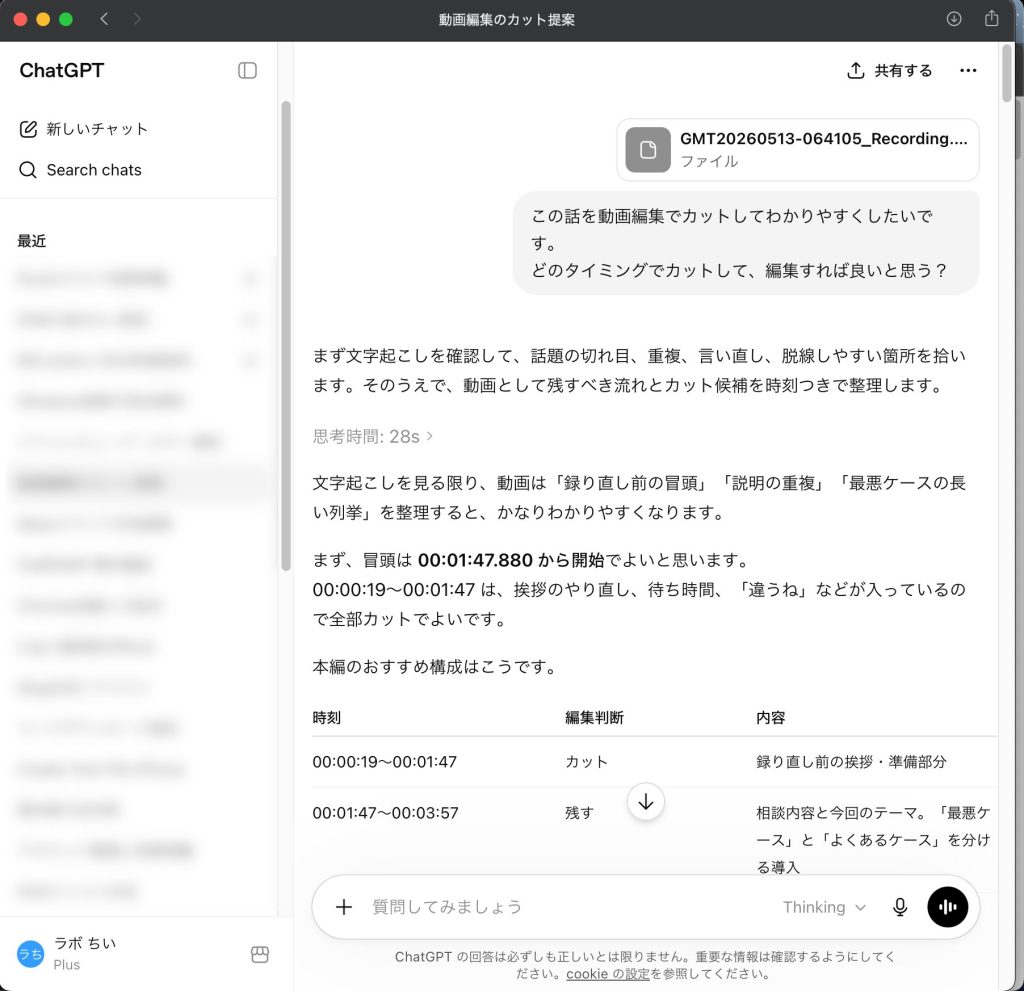Open the three-dot conversation options menu
This screenshot has height=991, width=1024.
968,71
